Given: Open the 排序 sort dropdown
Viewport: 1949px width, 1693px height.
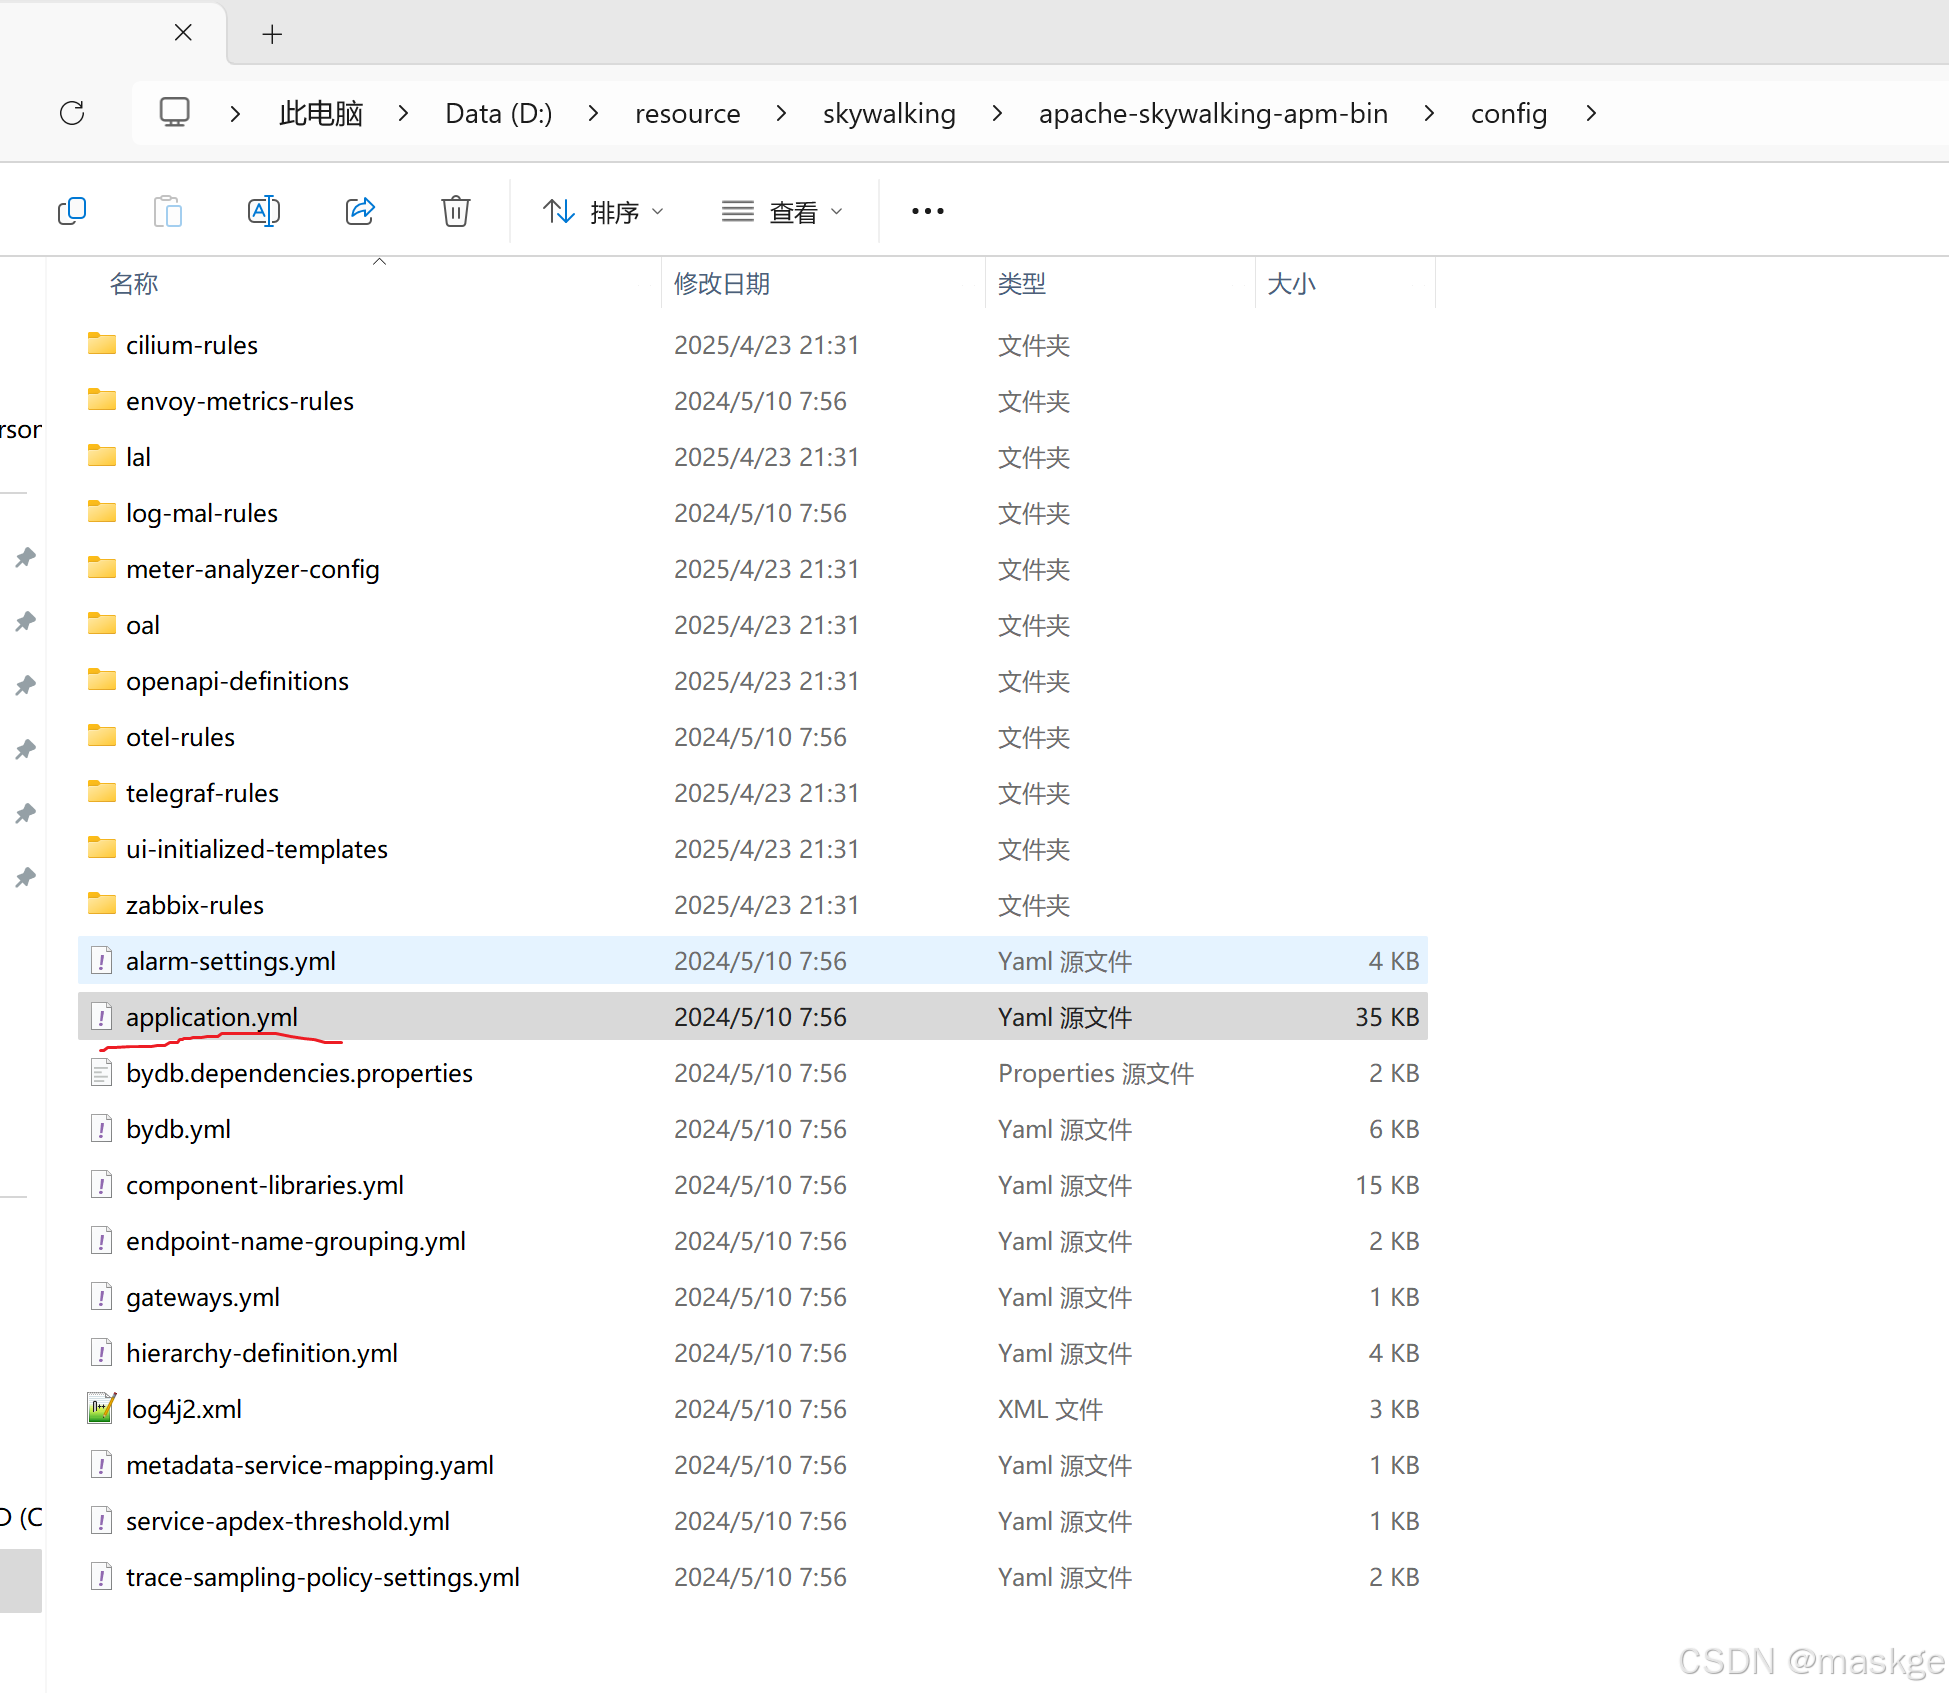Looking at the screenshot, I should (603, 212).
